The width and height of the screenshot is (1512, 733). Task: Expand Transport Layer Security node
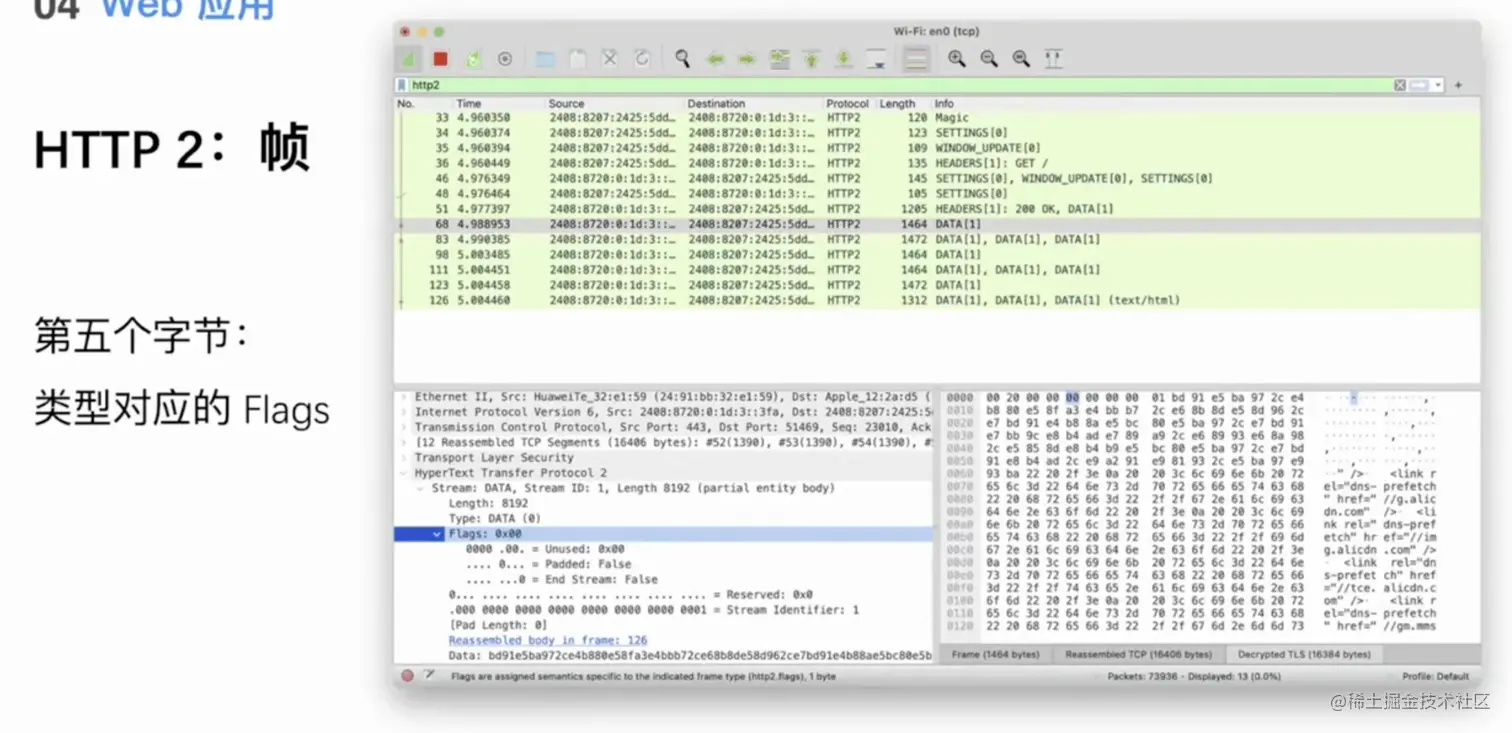click(404, 457)
